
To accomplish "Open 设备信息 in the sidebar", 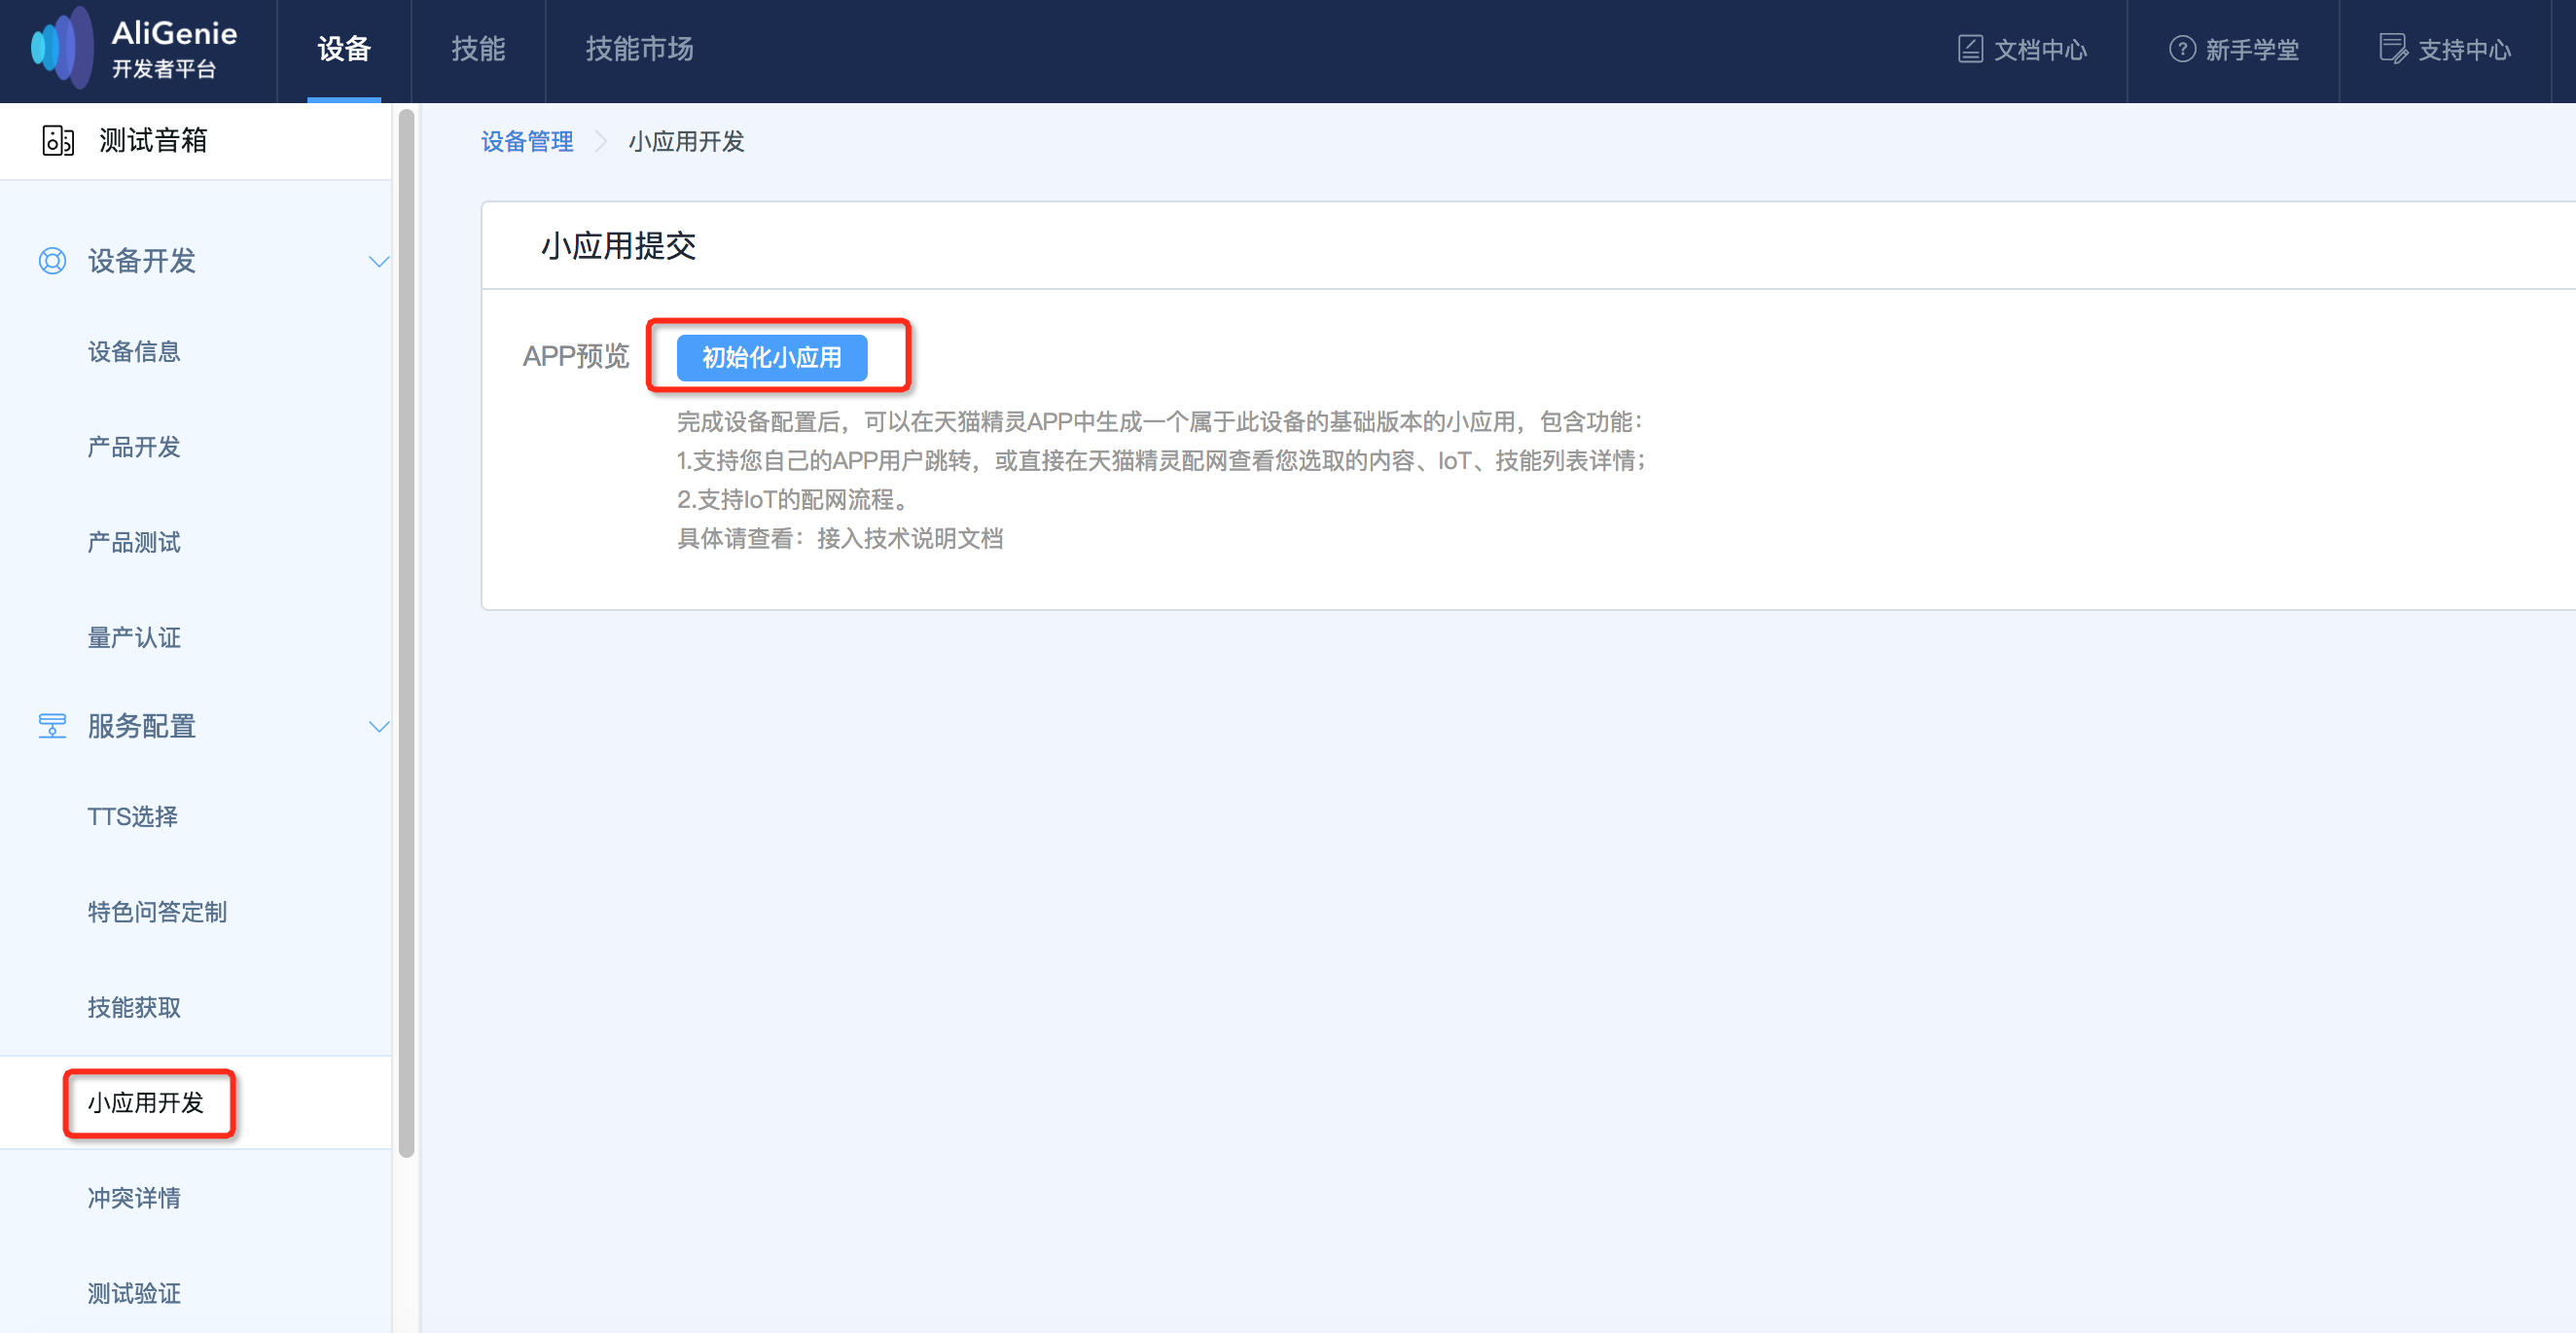I will [x=134, y=352].
